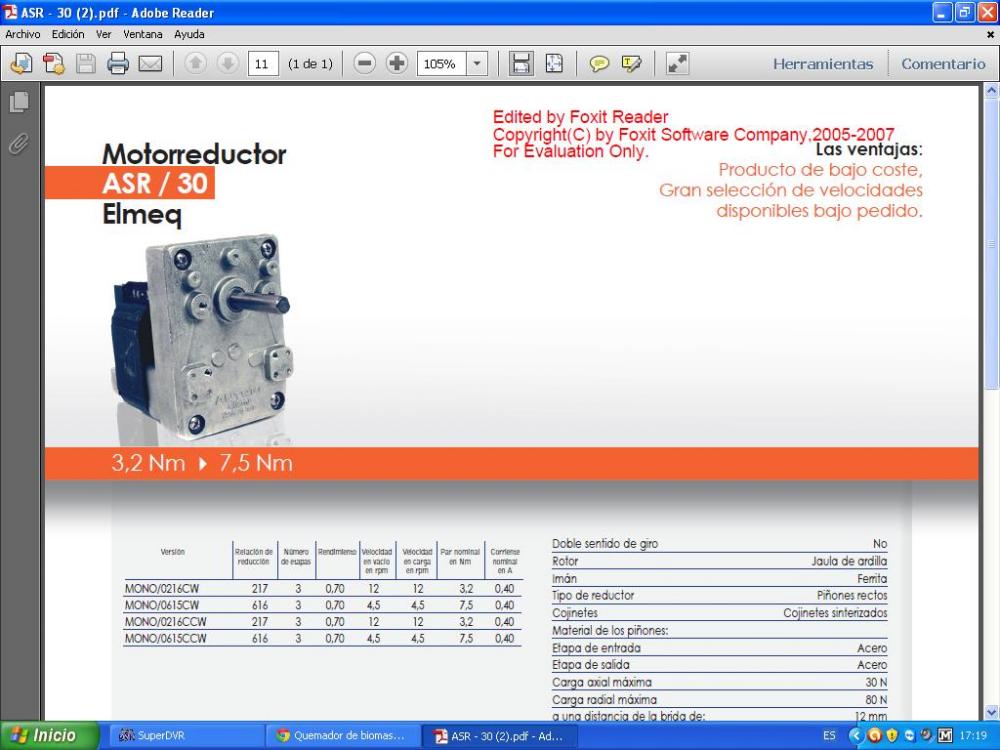The width and height of the screenshot is (1000, 750).
Task: Click the MONO/0615CW version cell
Action: (x=162, y=605)
